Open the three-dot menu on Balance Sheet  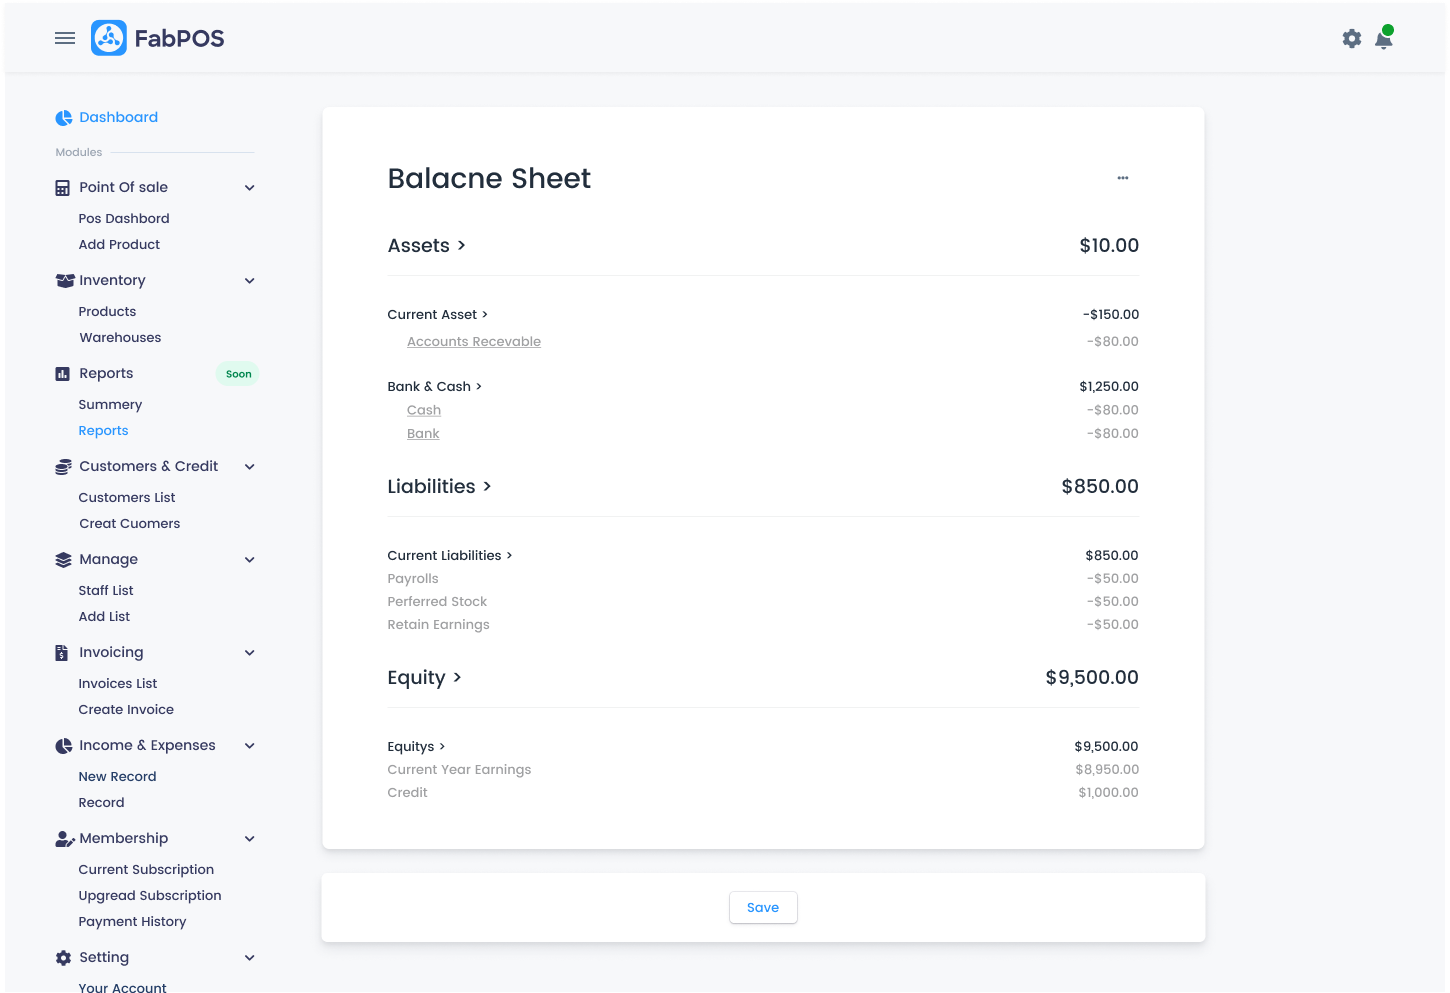[1123, 178]
